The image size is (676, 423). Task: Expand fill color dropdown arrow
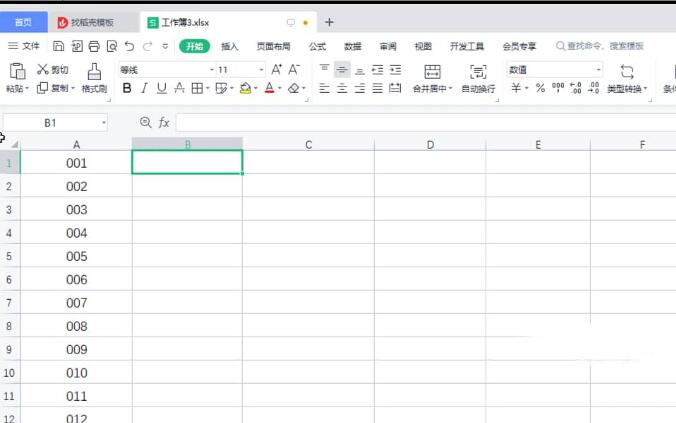[x=256, y=88]
